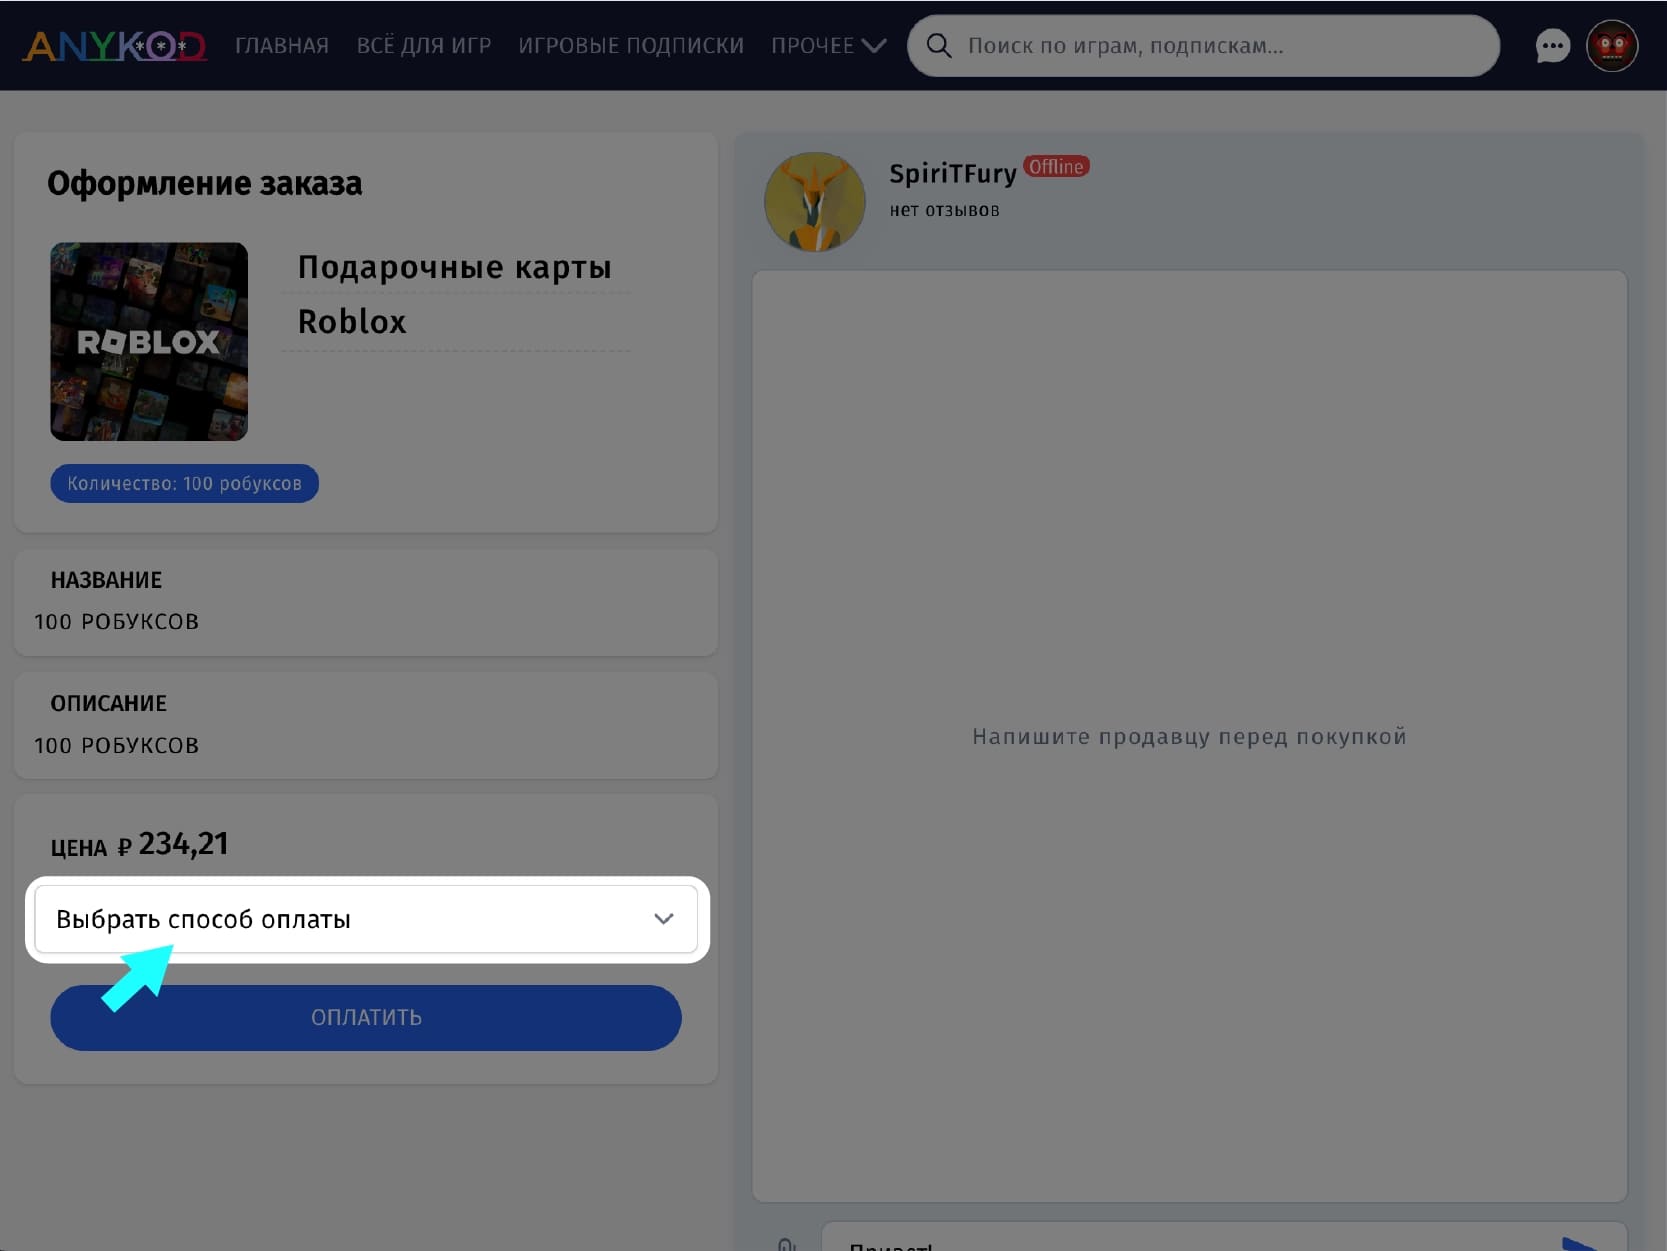Viewport: 1667px width, 1251px height.
Task: Open ИГРОВЫЕ ПОДПИСКИ menu item
Action: [x=631, y=46]
